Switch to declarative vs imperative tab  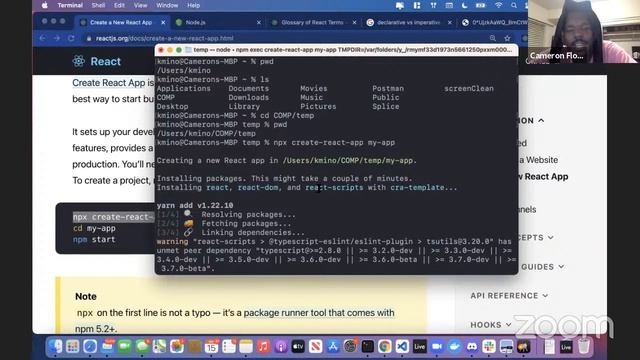coord(408,22)
